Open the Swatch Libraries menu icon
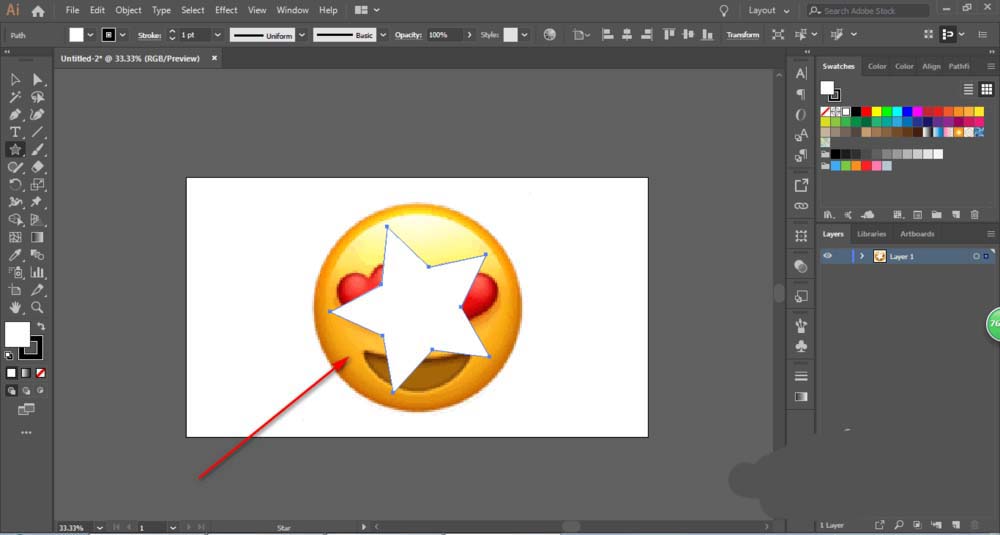The image size is (1000, 535). point(829,215)
